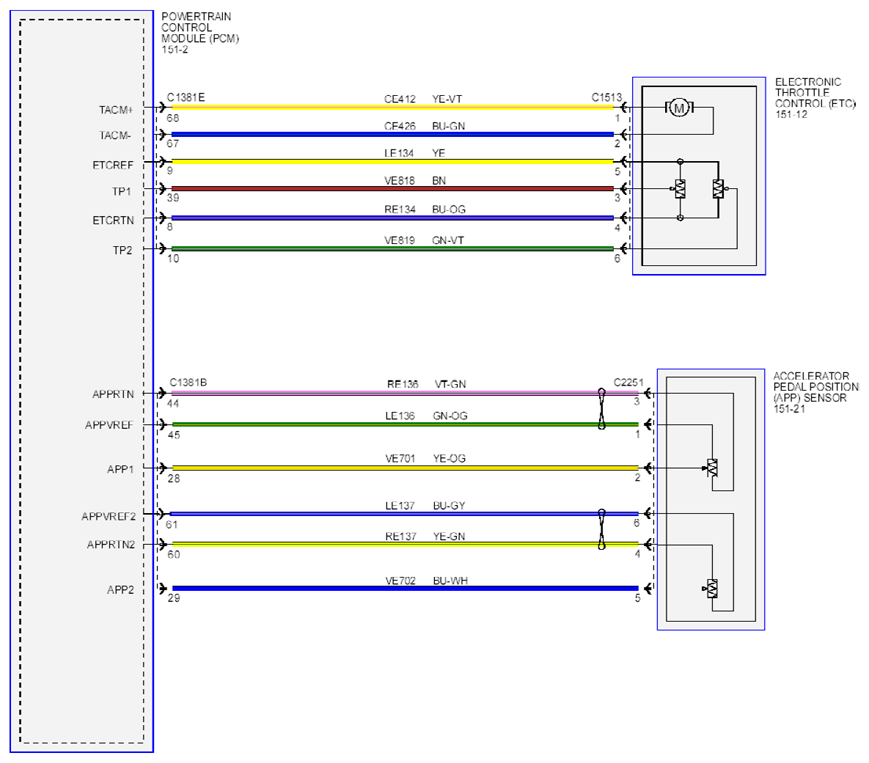The width and height of the screenshot is (869, 763).
Task: Click the blue CE426 wire
Action: [x=392, y=135]
